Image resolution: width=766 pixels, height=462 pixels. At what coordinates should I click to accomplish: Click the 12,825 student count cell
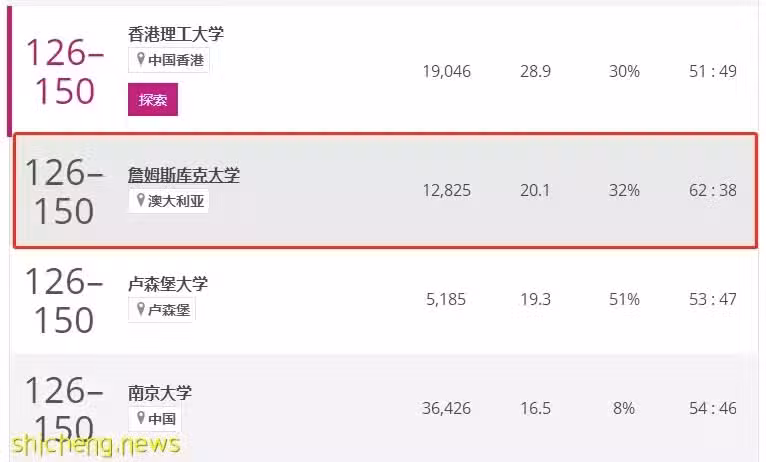coord(447,190)
